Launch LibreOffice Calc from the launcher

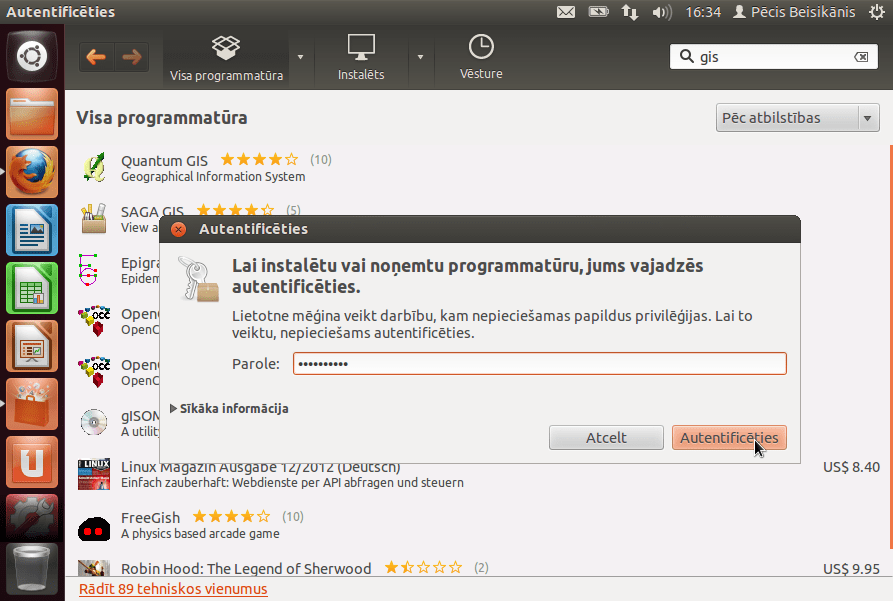click(x=32, y=288)
